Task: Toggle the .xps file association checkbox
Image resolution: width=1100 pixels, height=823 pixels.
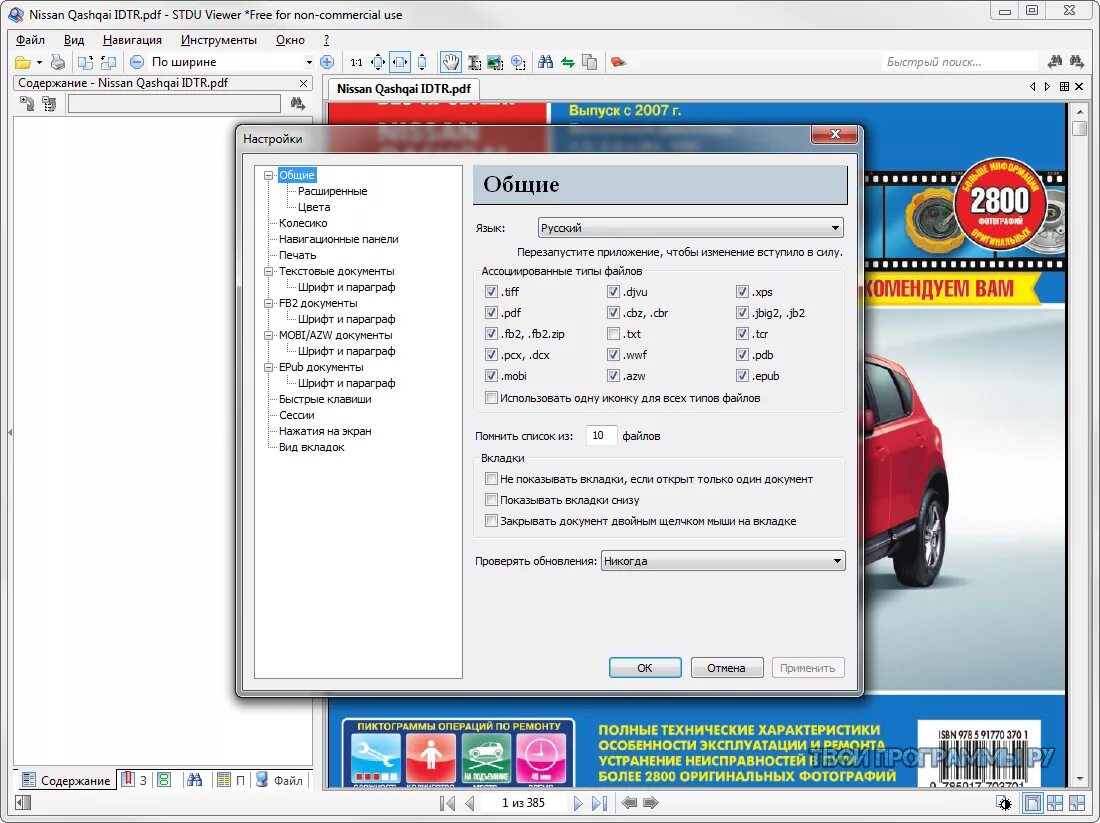Action: 742,291
